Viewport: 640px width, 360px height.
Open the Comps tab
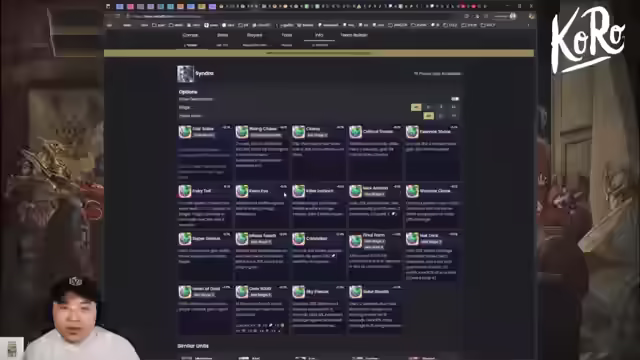click(x=190, y=35)
